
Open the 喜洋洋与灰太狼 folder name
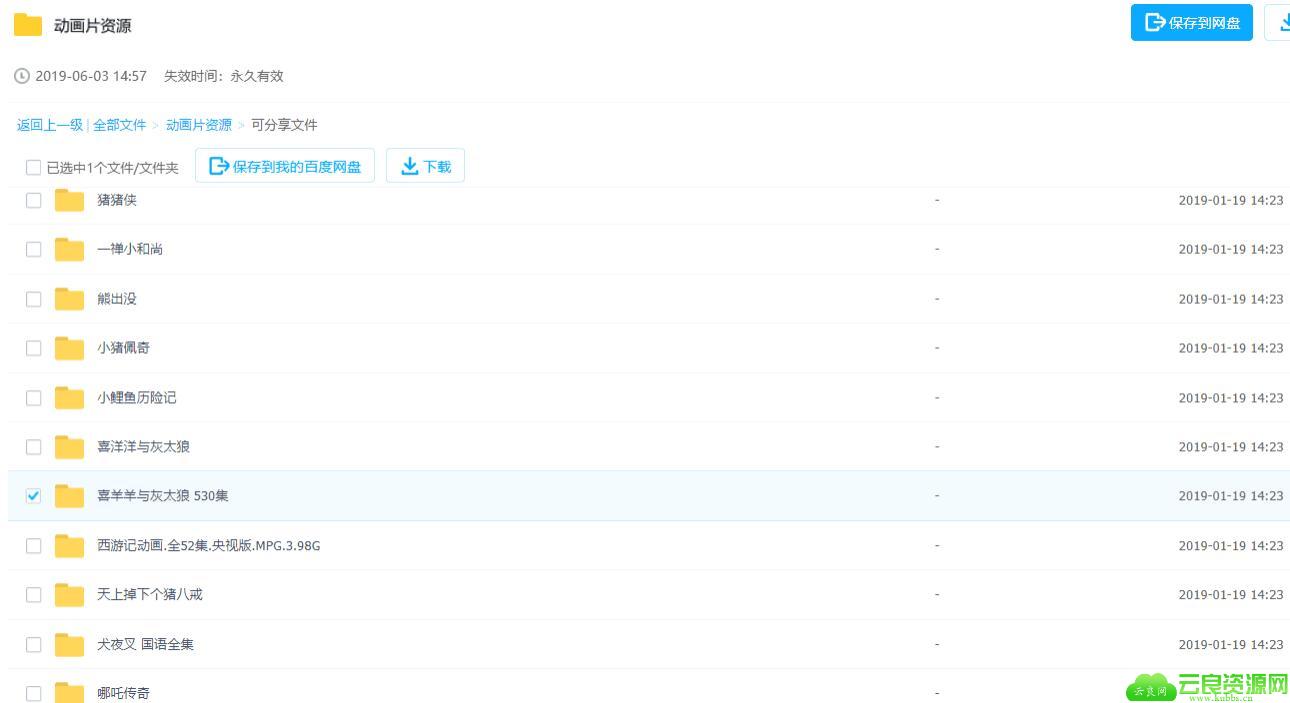143,447
